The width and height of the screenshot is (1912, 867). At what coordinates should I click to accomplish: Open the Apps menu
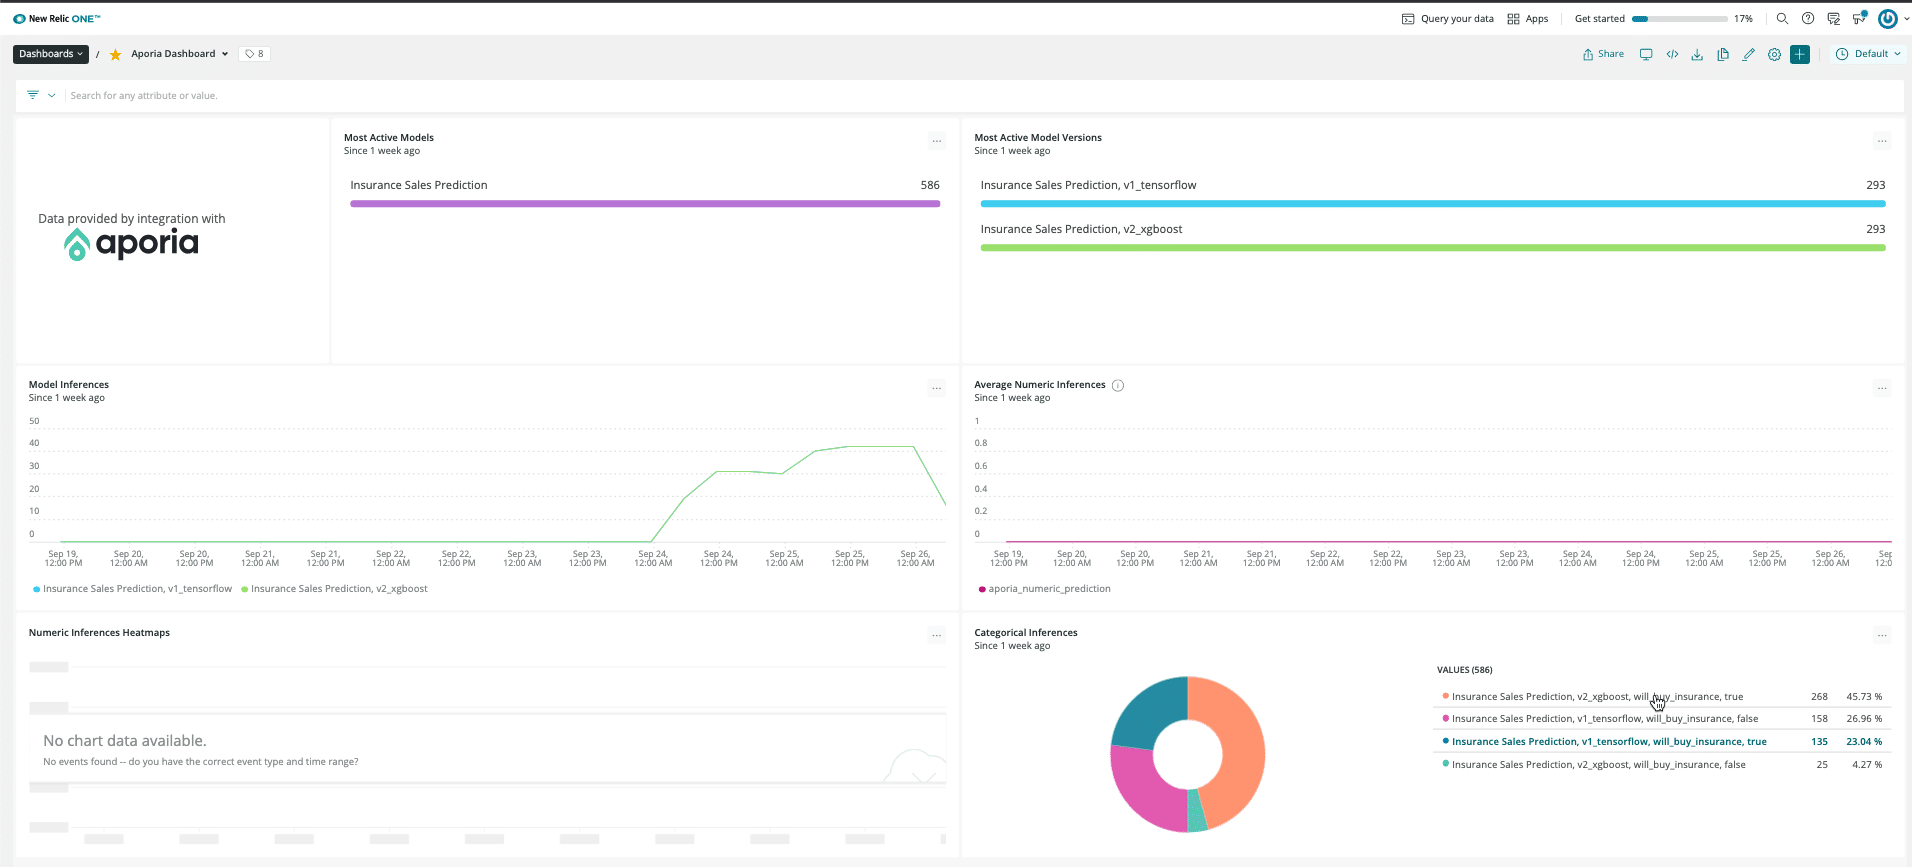coord(1528,19)
